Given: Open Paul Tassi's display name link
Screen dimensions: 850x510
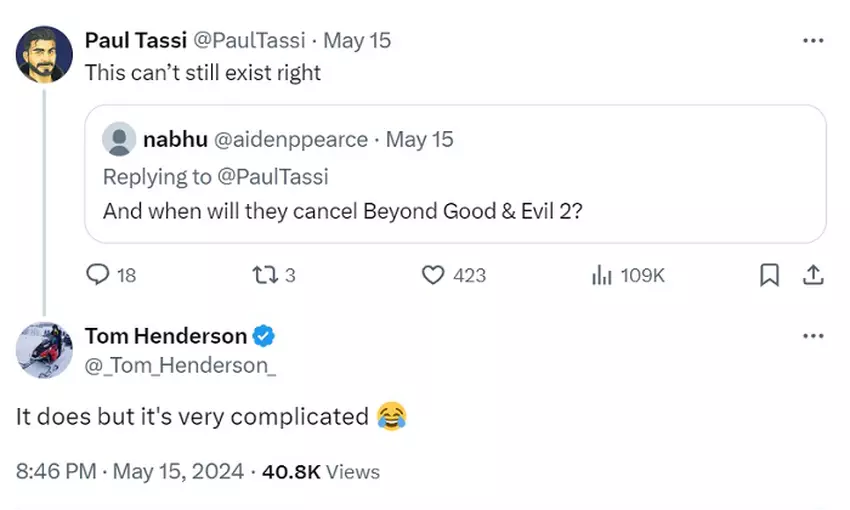Looking at the screenshot, I should (x=135, y=41).
